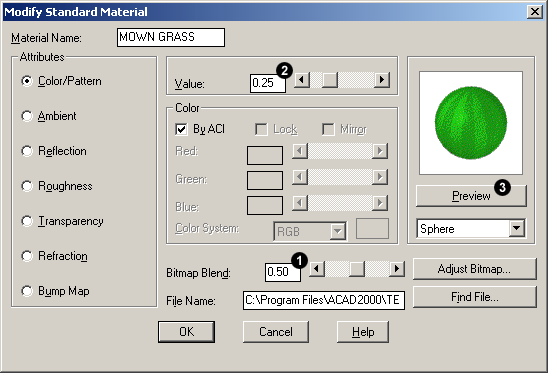This screenshot has width=548, height=373.
Task: Choose the Bump Map attribute
Action: pyautogui.click(x=27, y=291)
